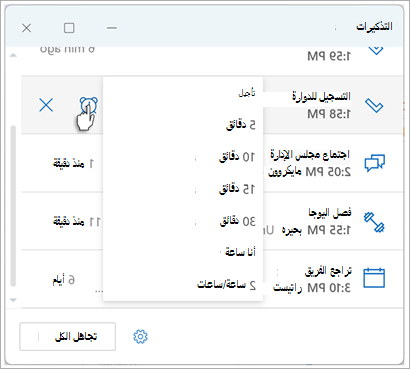Screen dimensions: 410x369
Task: Click the تجاهل الكل button
Action: pos(68,337)
